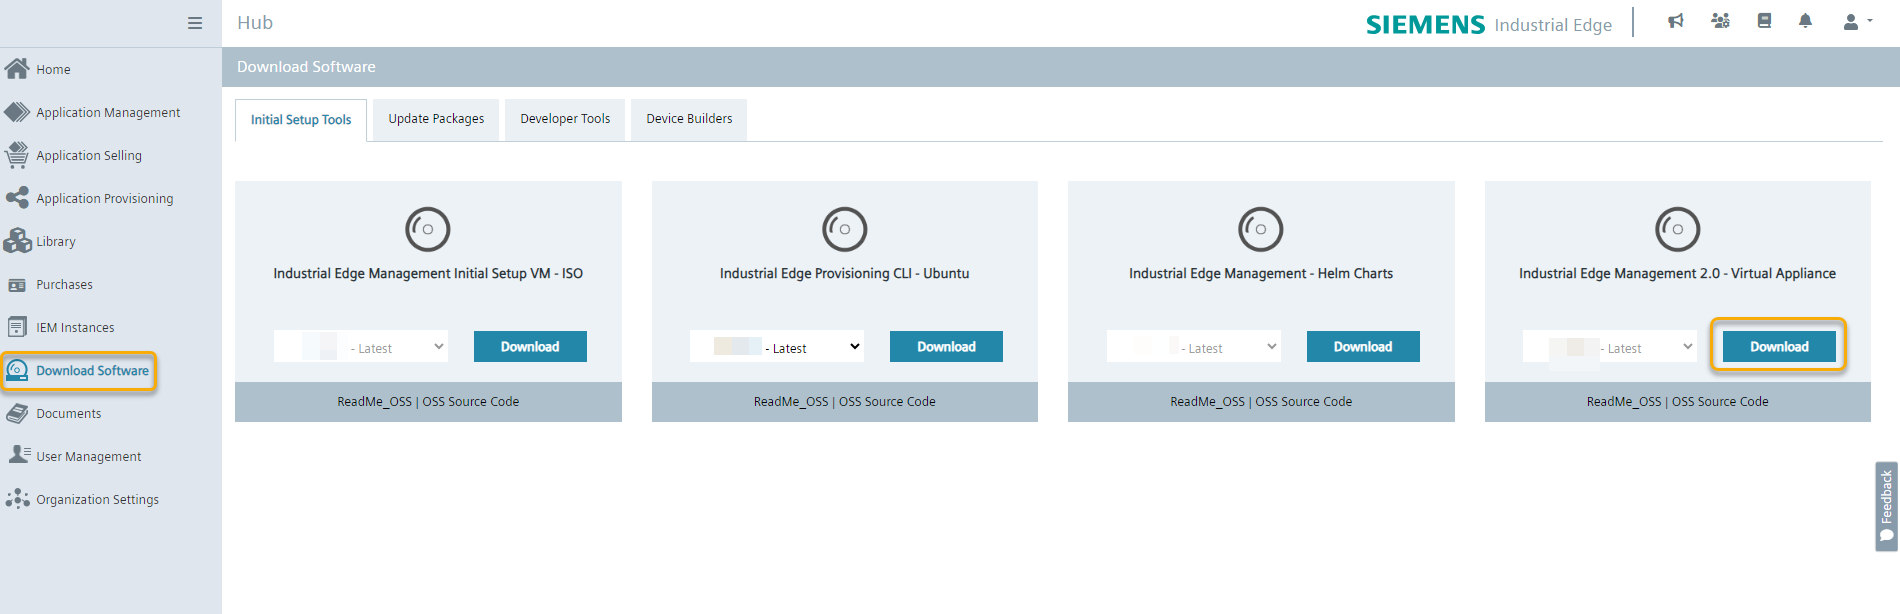Image resolution: width=1900 pixels, height=614 pixels.
Task: Switch to the Update Packages tab
Action: [436, 119]
